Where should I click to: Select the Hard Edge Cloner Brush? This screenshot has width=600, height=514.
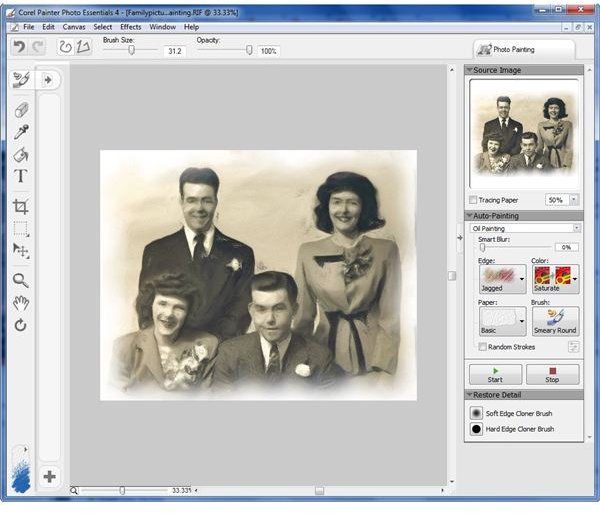click(x=512, y=429)
